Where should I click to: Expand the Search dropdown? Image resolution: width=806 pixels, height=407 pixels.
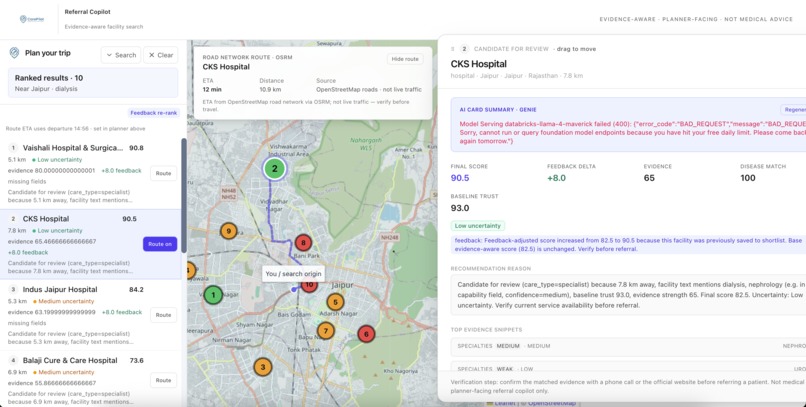point(121,55)
